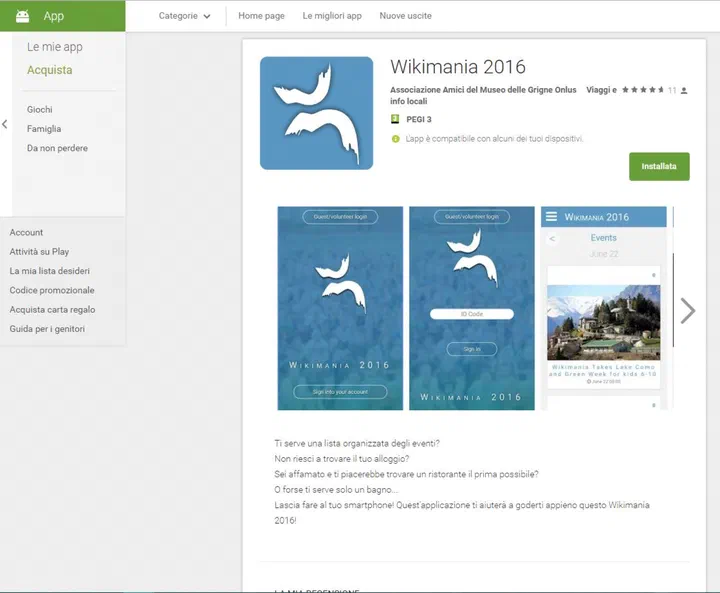Click the Wikimania 2016 title text
This screenshot has width=720, height=593.
(x=458, y=67)
